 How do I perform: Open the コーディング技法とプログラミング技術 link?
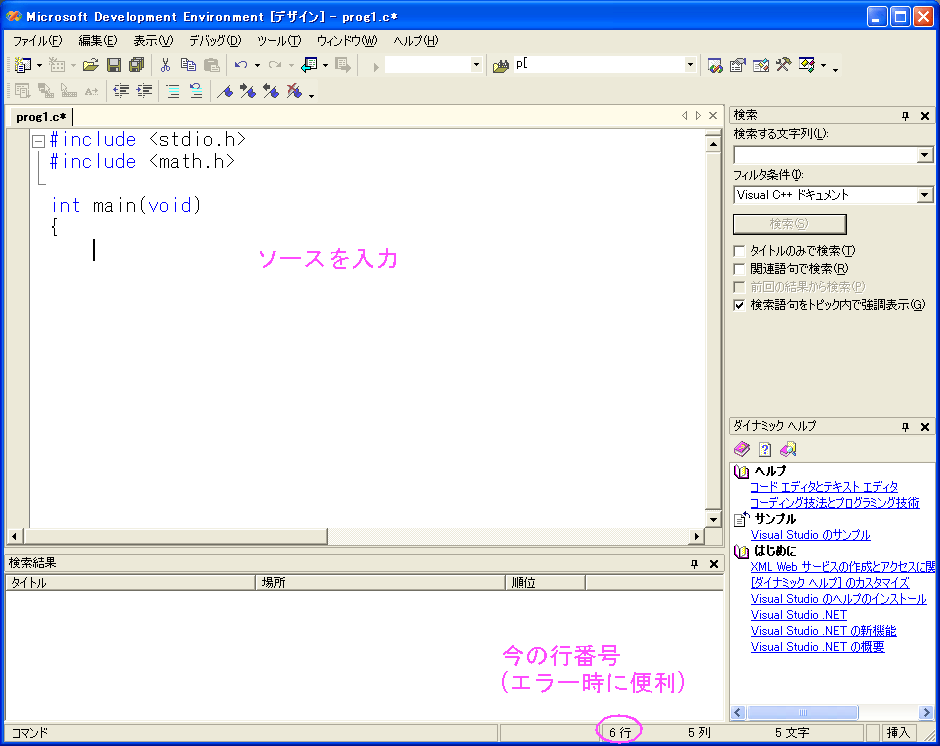834,503
